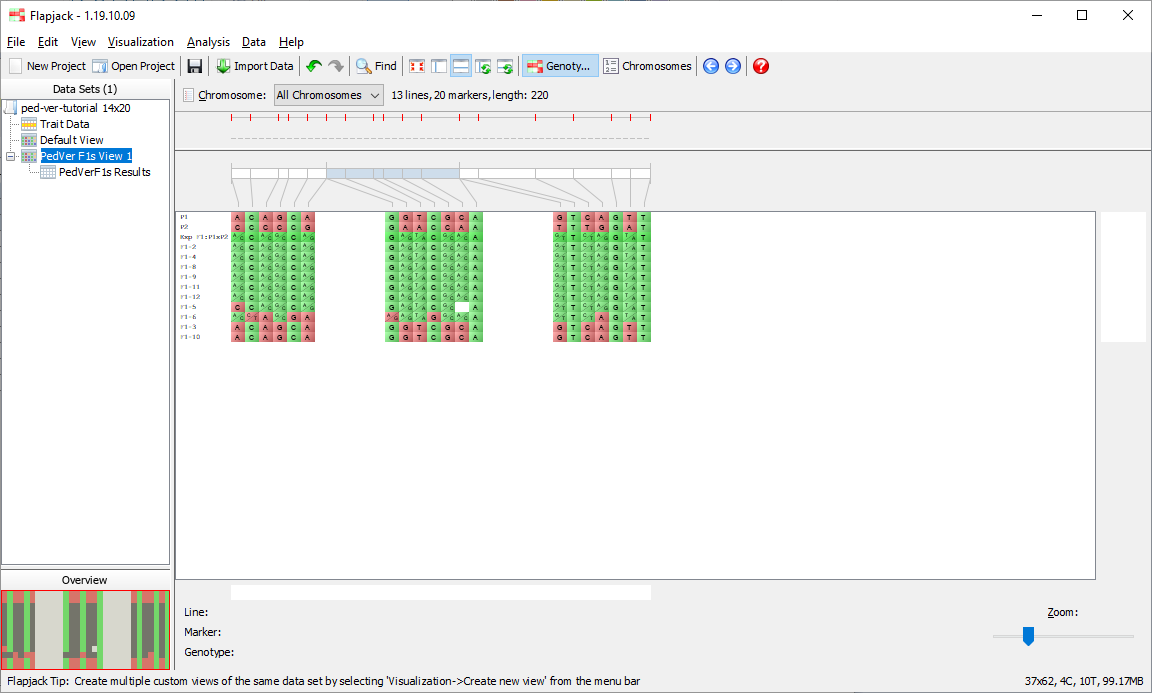Select the ped-ver-tutorial 14x20 data set
Image resolution: width=1152 pixels, height=693 pixels.
[76, 108]
